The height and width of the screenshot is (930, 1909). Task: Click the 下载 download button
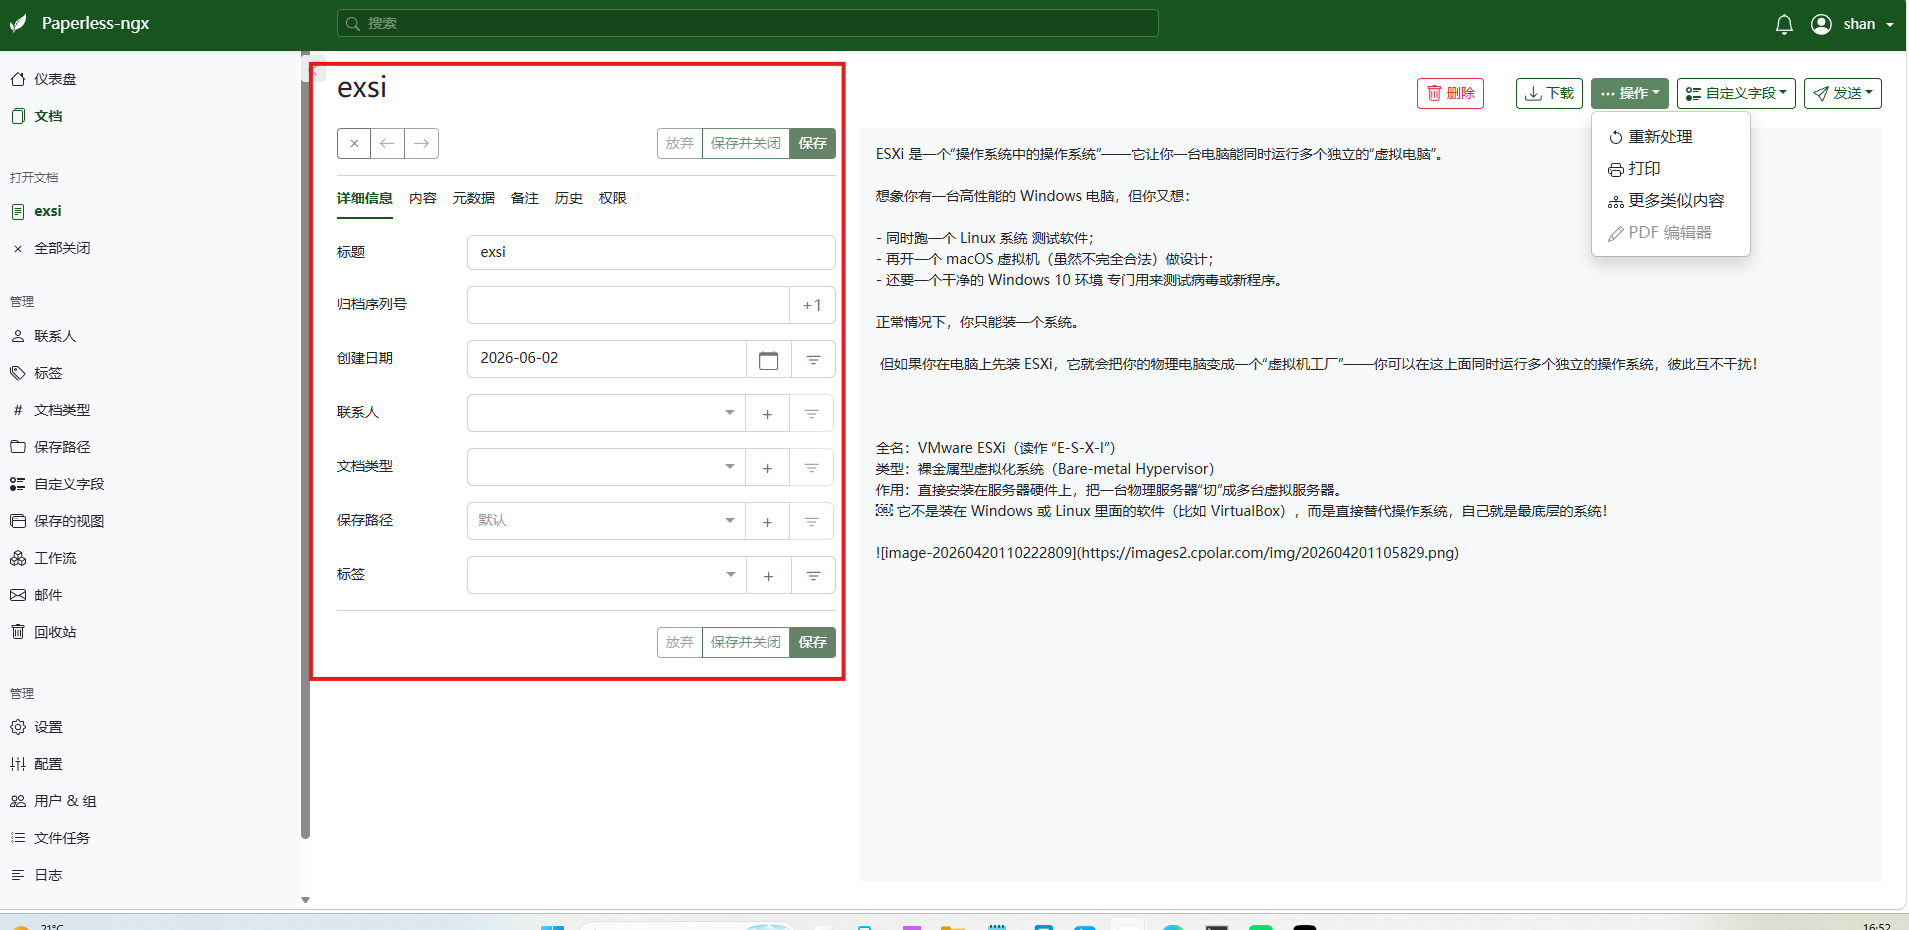coord(1549,93)
